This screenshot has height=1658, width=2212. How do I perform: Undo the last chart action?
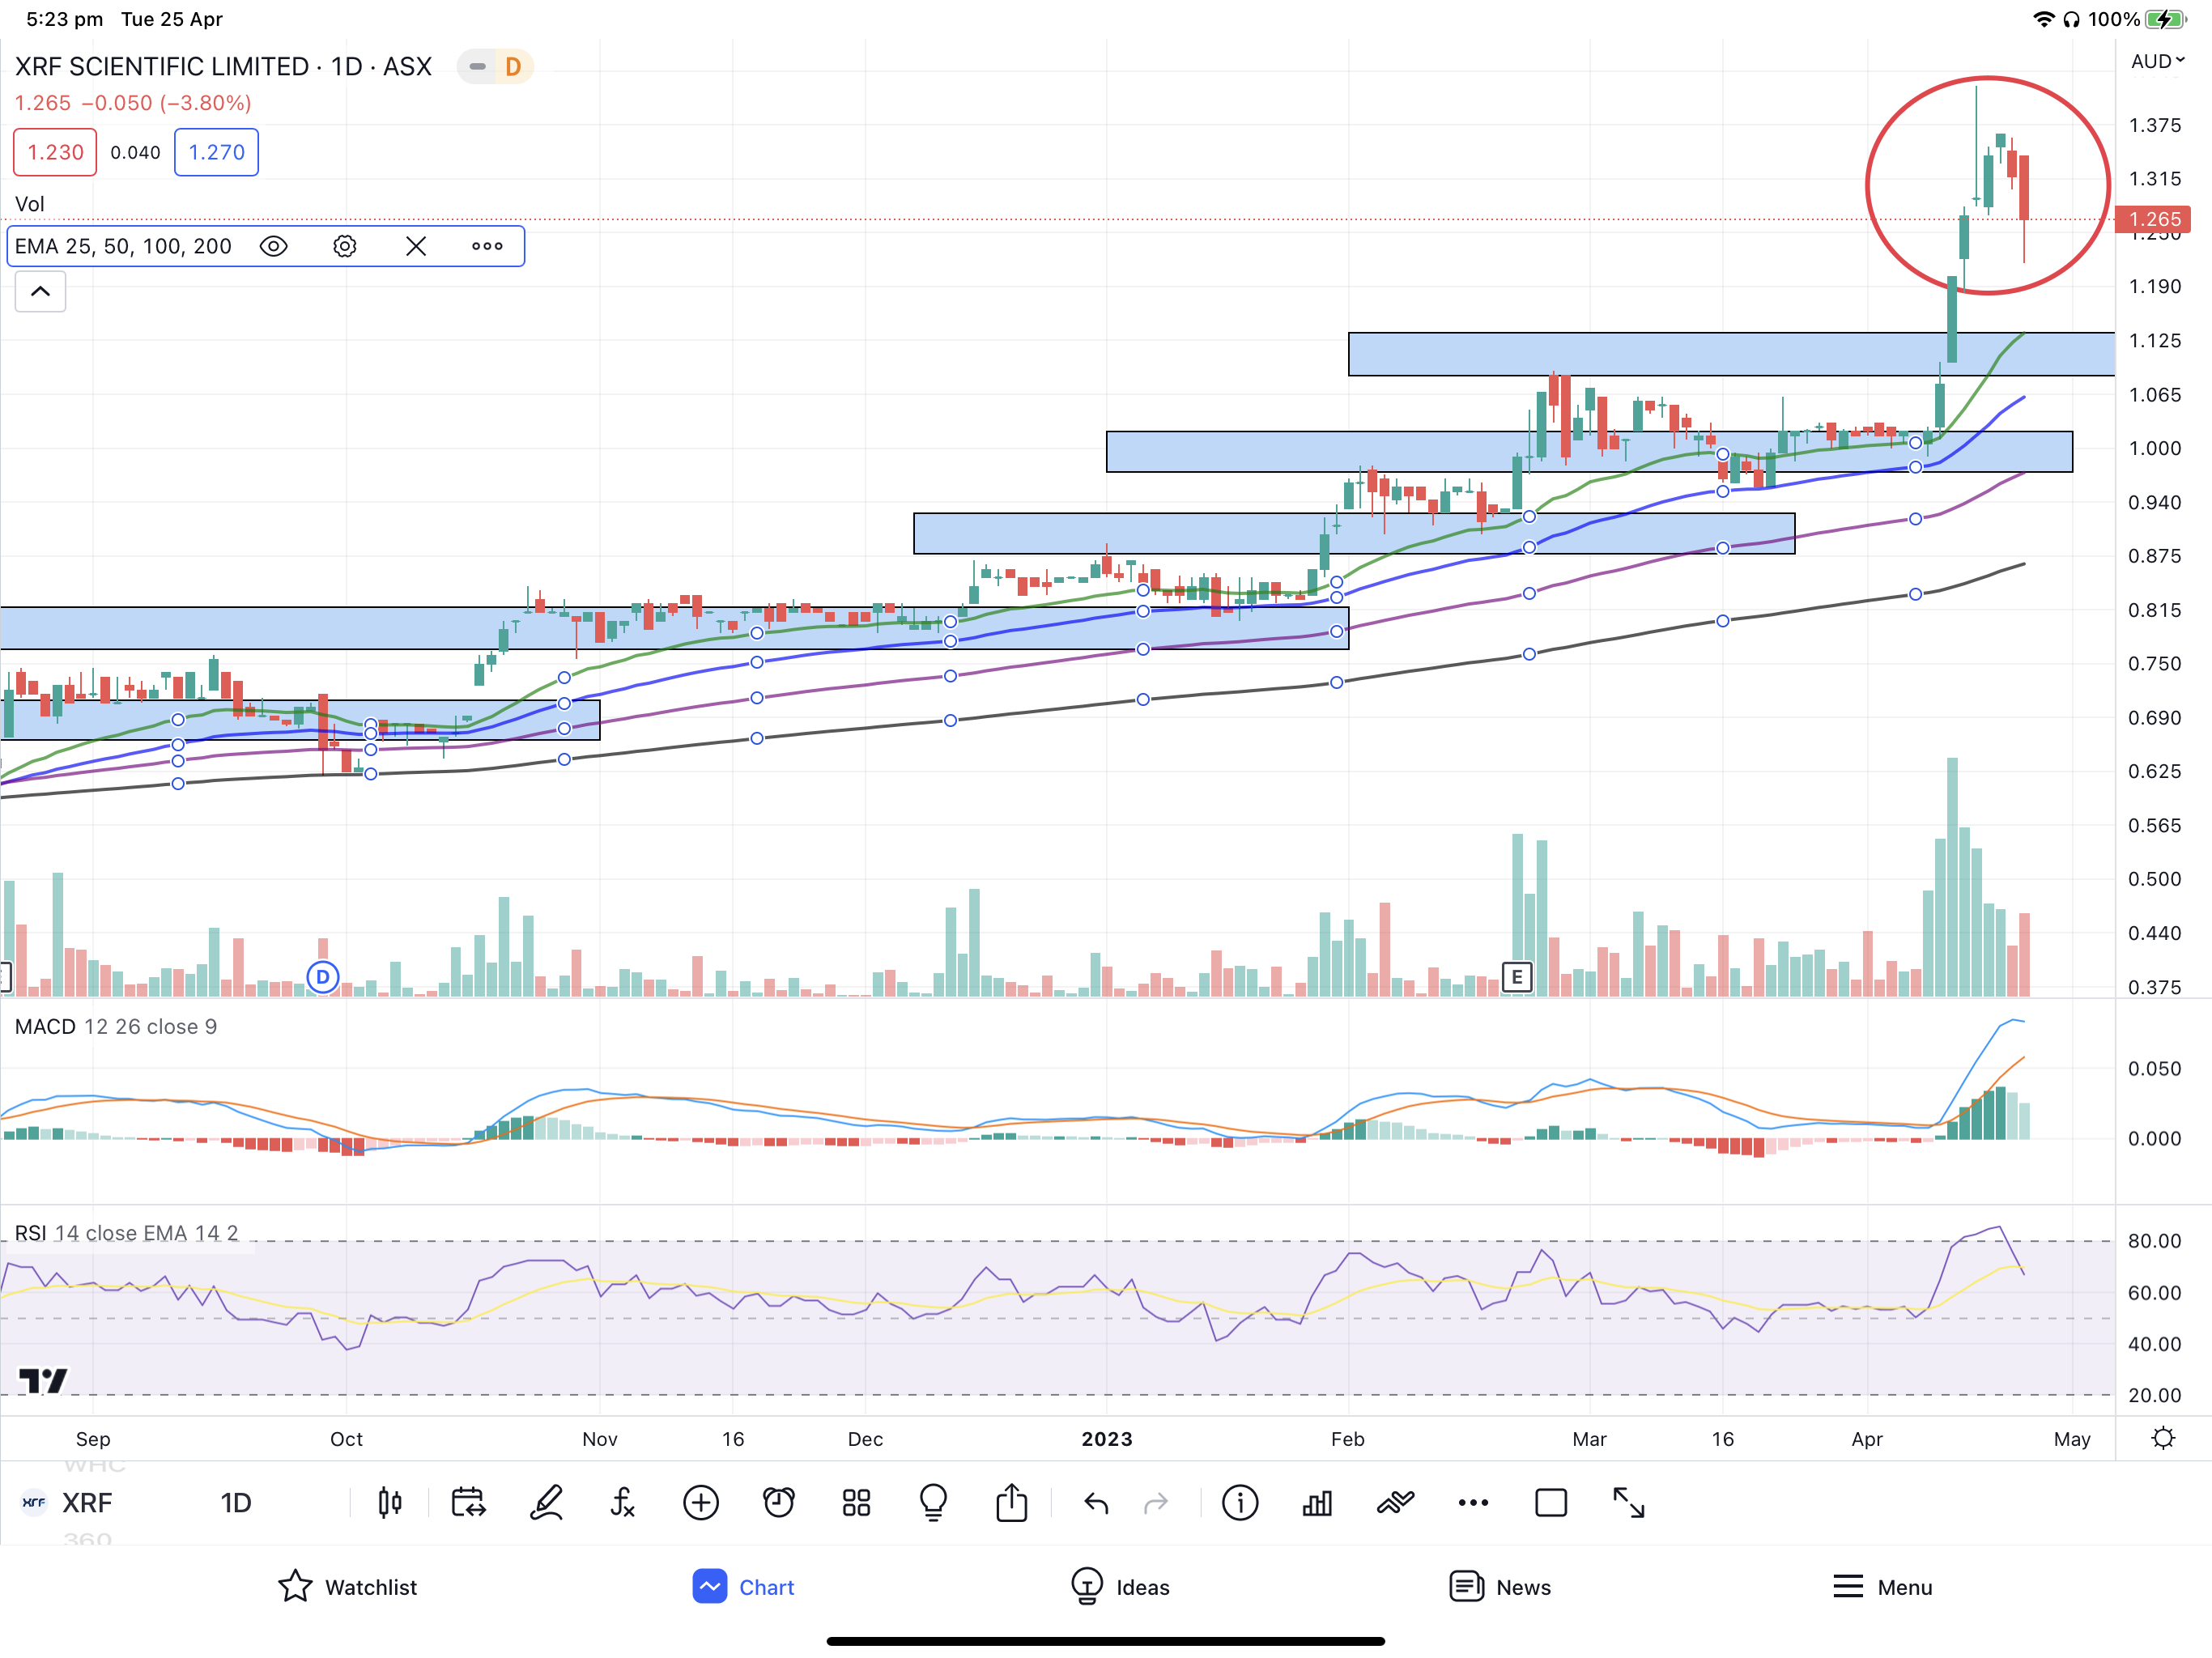(x=1096, y=1503)
